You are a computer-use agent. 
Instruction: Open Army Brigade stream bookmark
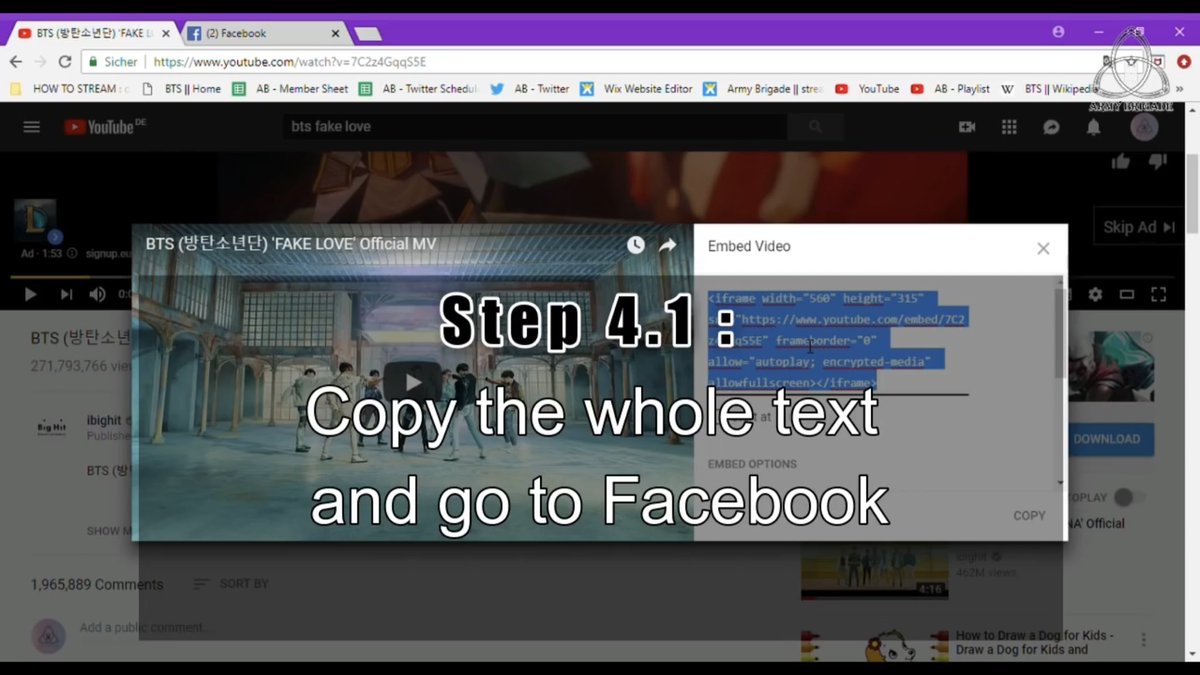click(763, 89)
